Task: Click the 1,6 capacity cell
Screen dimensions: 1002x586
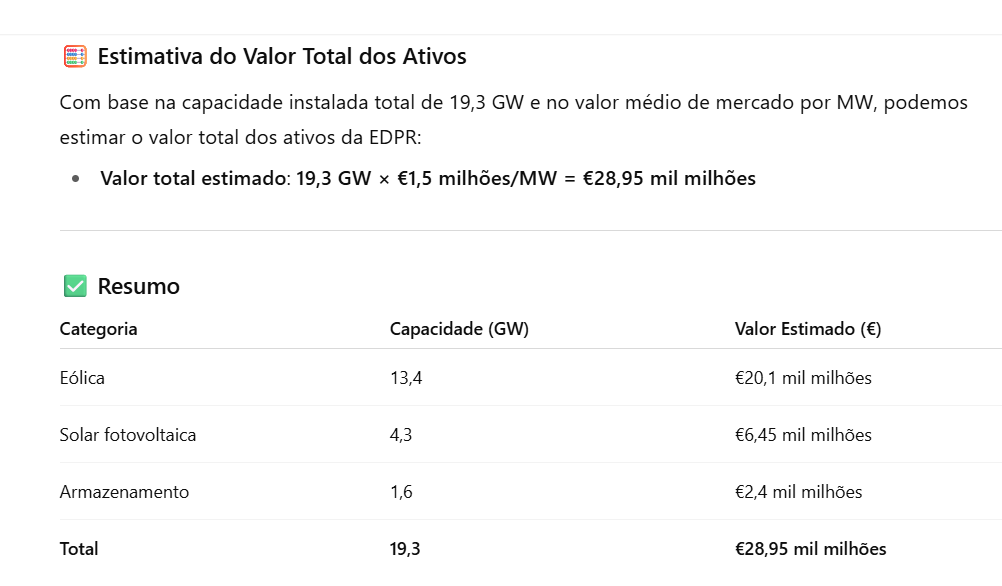Action: click(x=400, y=492)
